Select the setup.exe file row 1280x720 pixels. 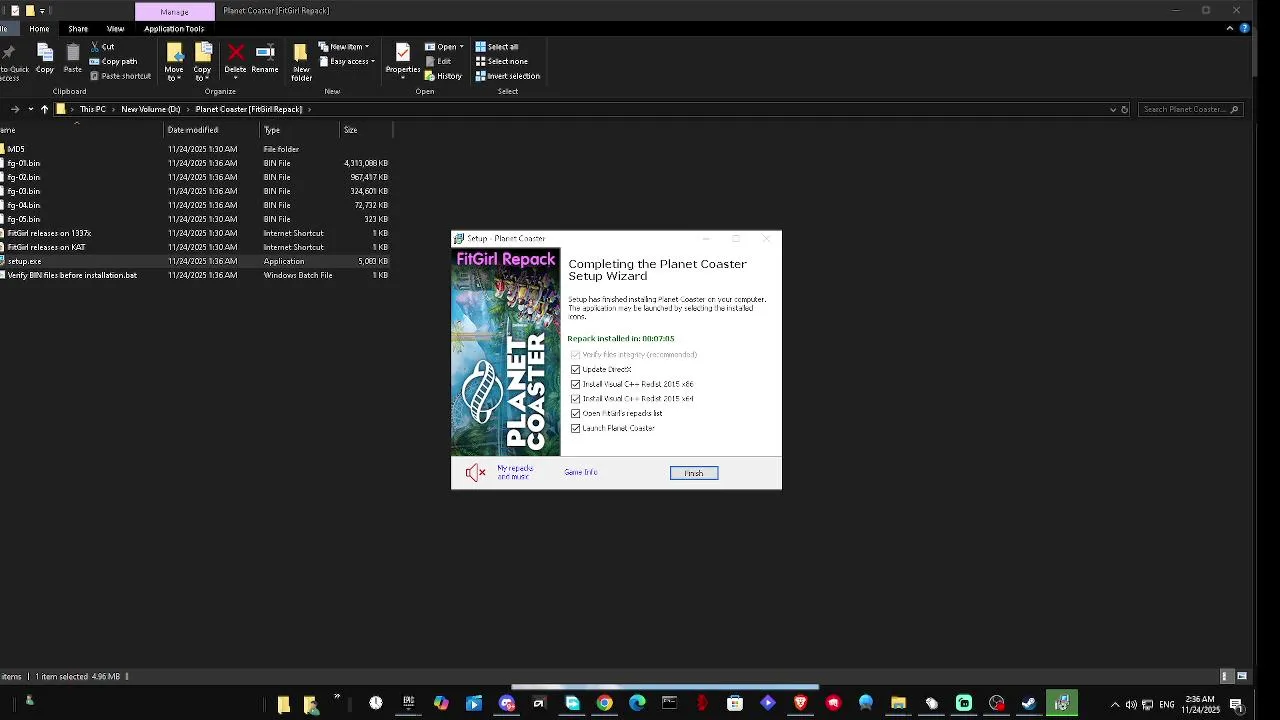pos(195,261)
